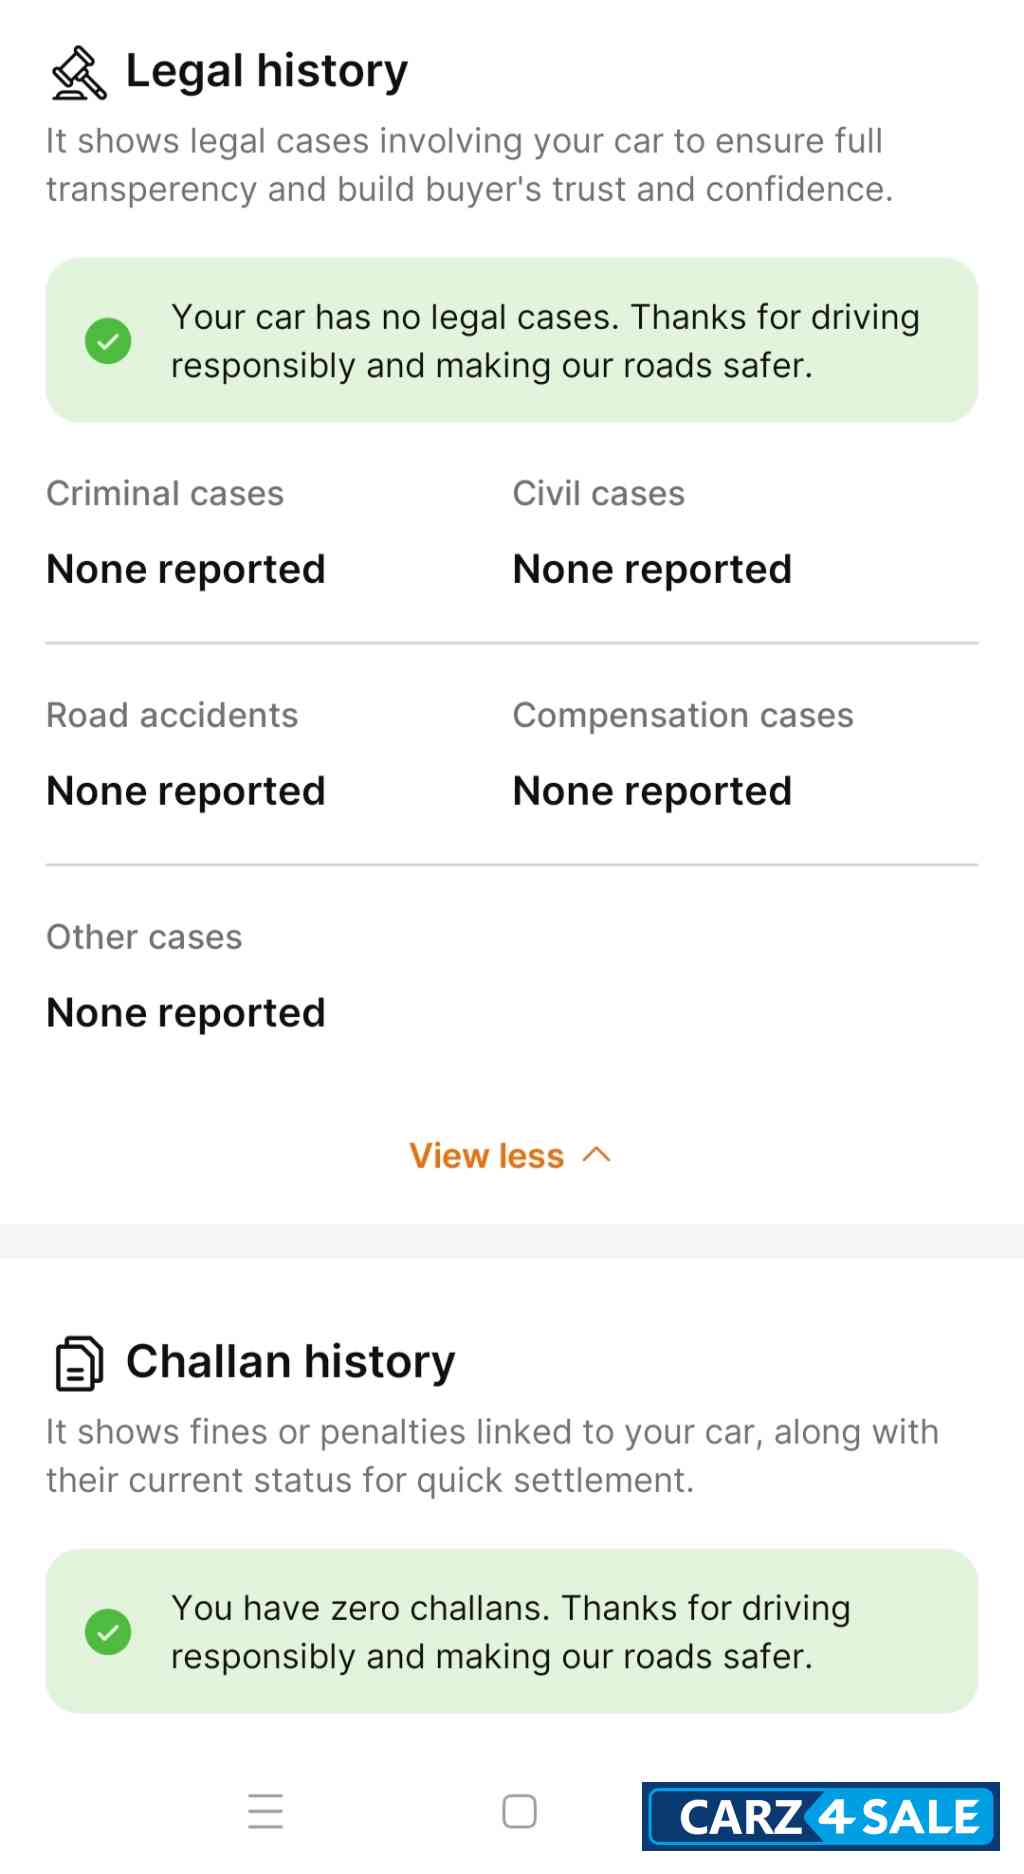1024x1874 pixels.
Task: Click the CARZ4SALE watermark logo
Action: 820,1816
